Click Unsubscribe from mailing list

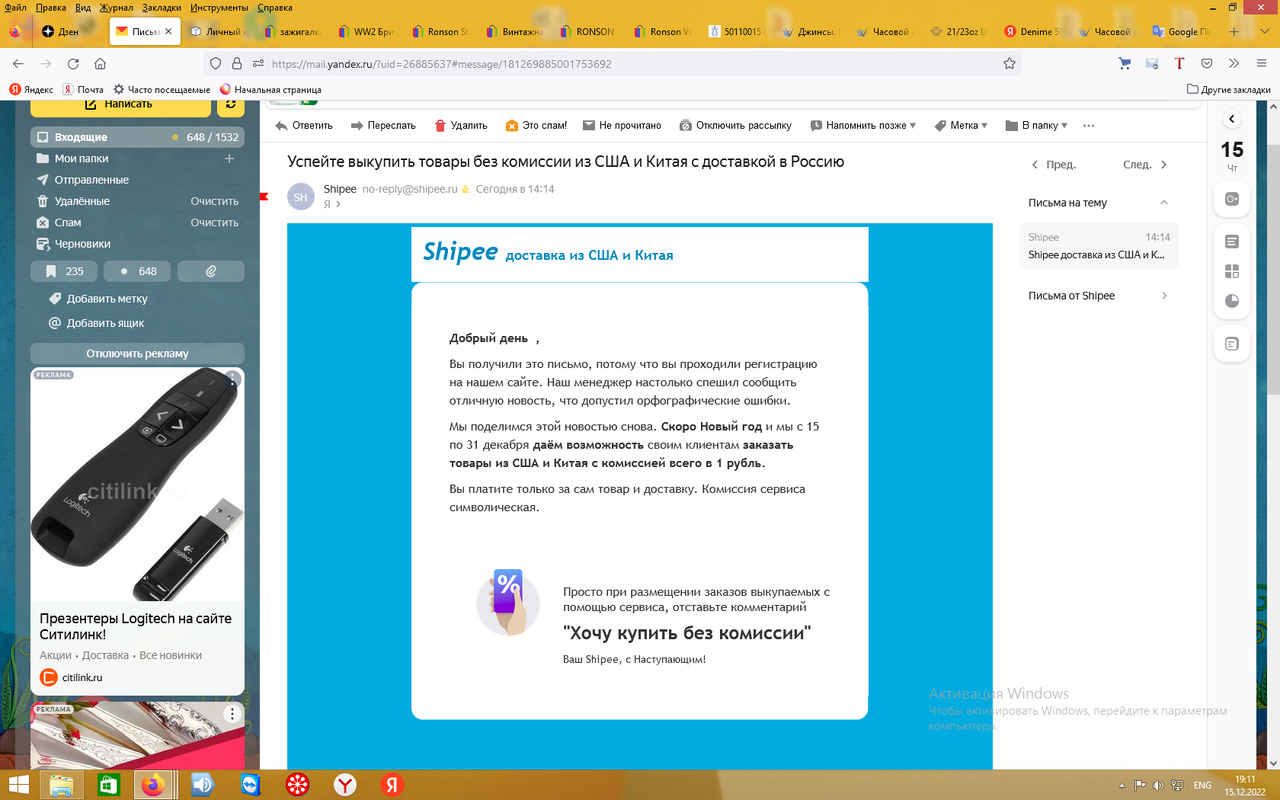(736, 126)
